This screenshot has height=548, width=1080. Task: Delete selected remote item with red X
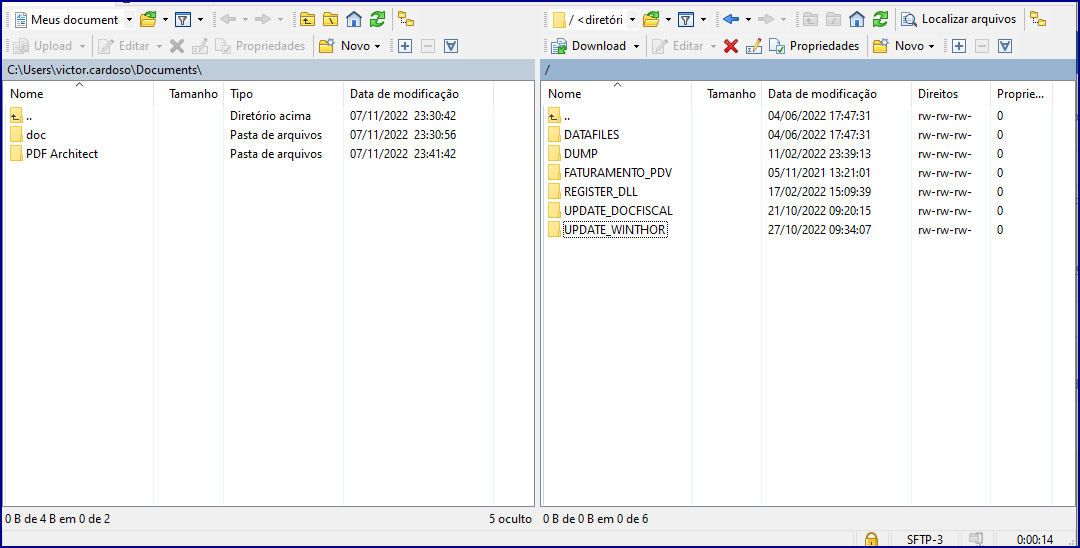point(731,46)
